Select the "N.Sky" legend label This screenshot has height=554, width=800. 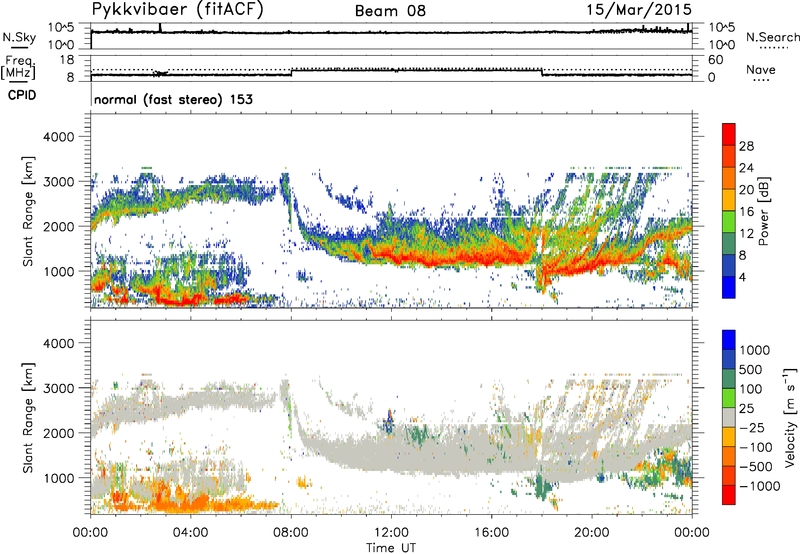[x=19, y=37]
